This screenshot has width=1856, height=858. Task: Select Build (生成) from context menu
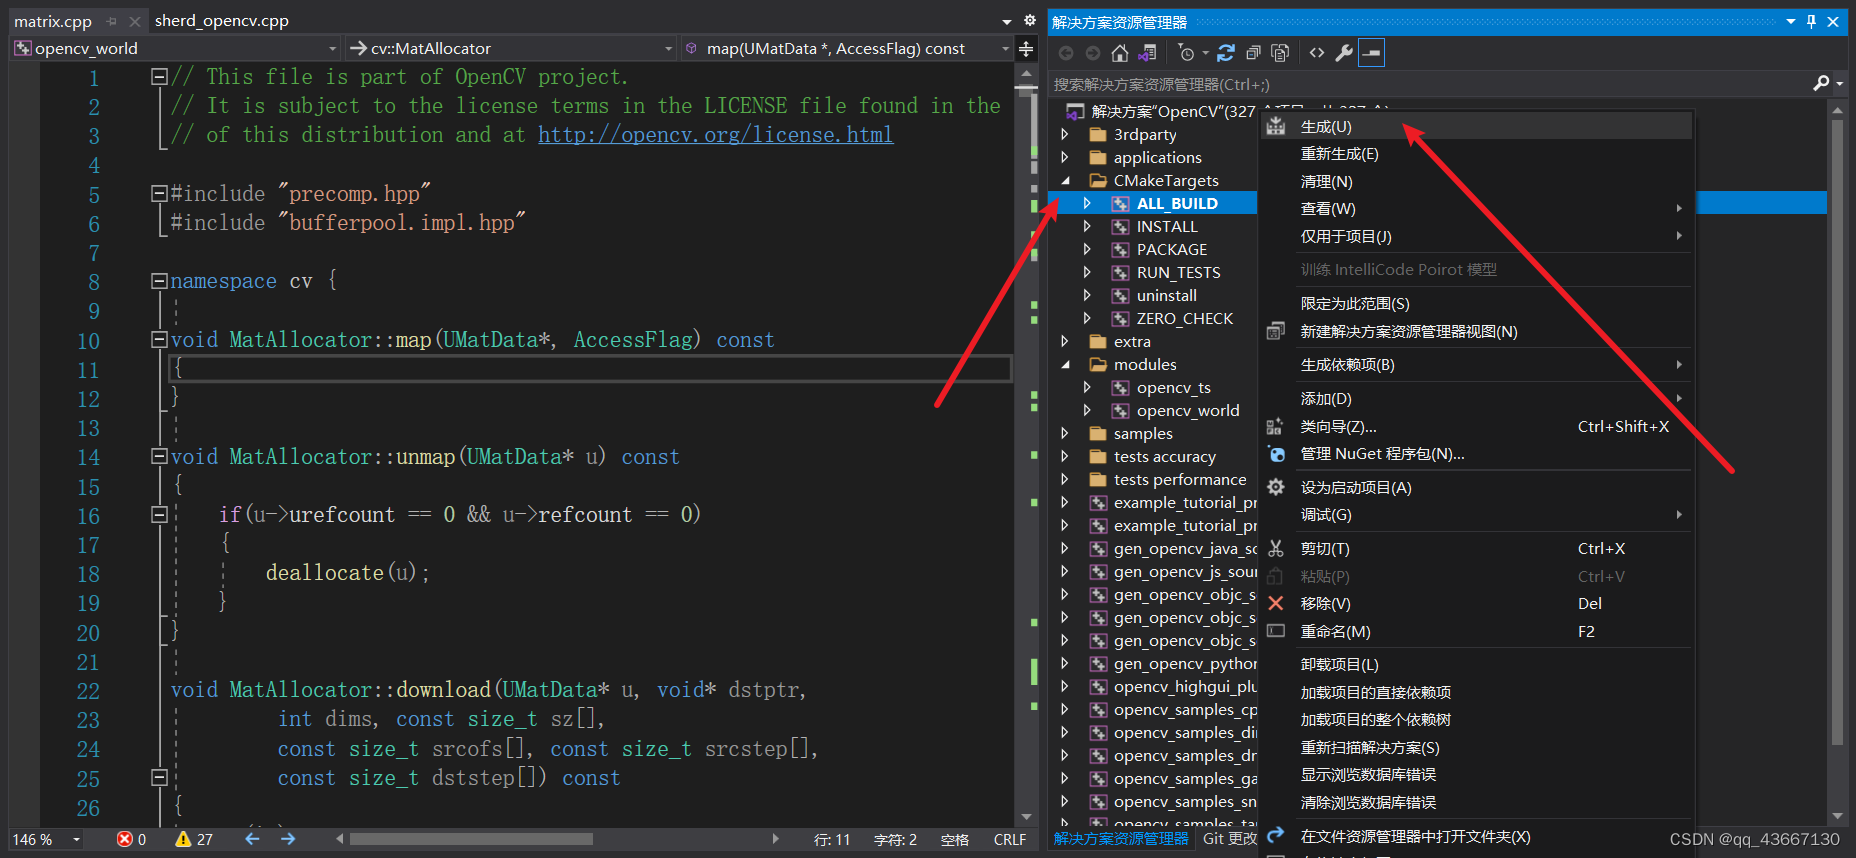(x=1476, y=126)
